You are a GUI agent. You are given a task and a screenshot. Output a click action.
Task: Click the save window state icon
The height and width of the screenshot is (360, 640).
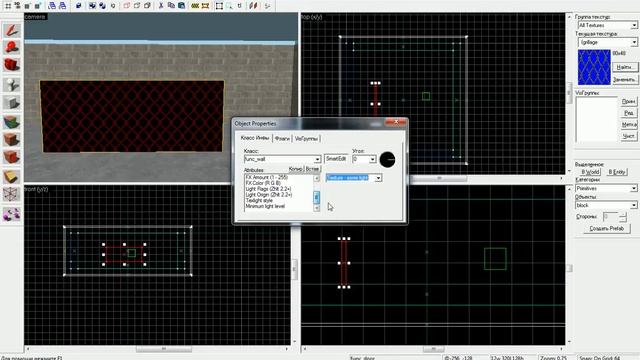pyautogui.click(x=62, y=6)
